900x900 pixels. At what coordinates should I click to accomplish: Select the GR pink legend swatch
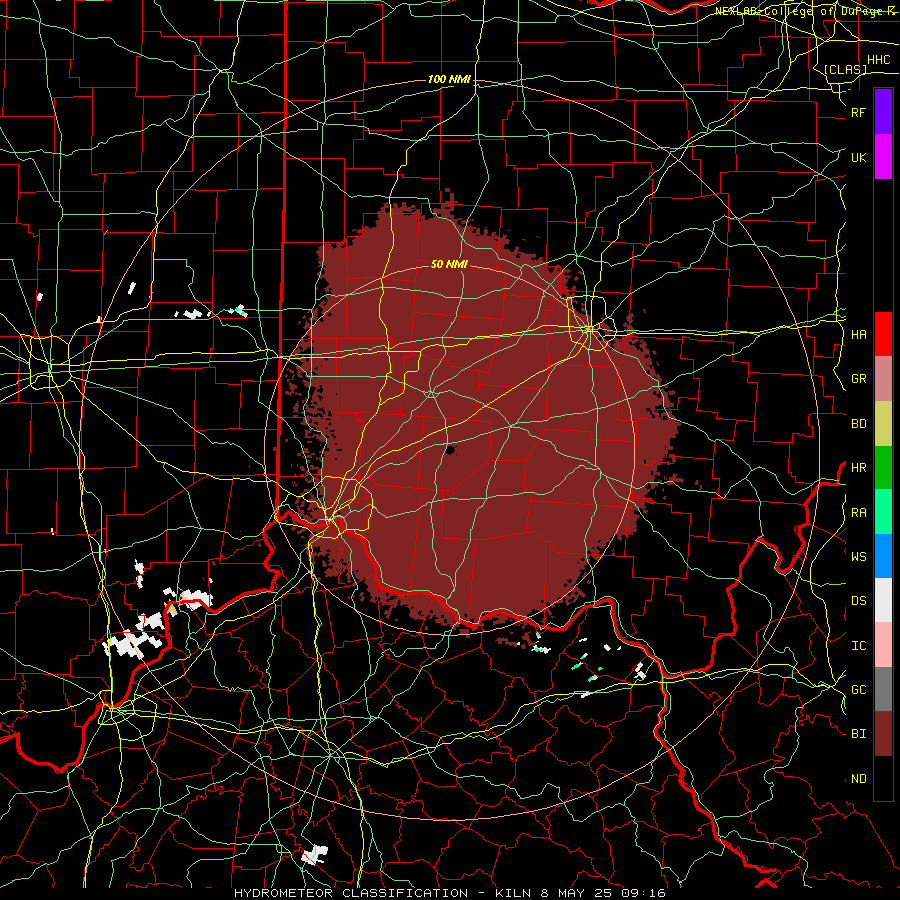tap(883, 379)
